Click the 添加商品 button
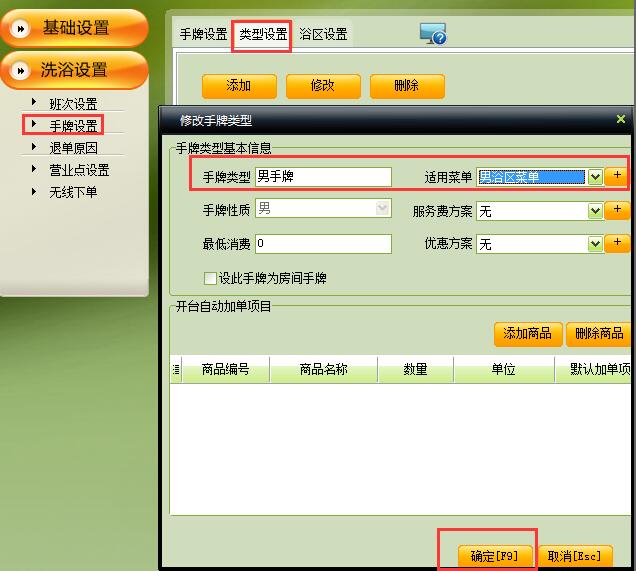636x571 pixels. [528, 334]
